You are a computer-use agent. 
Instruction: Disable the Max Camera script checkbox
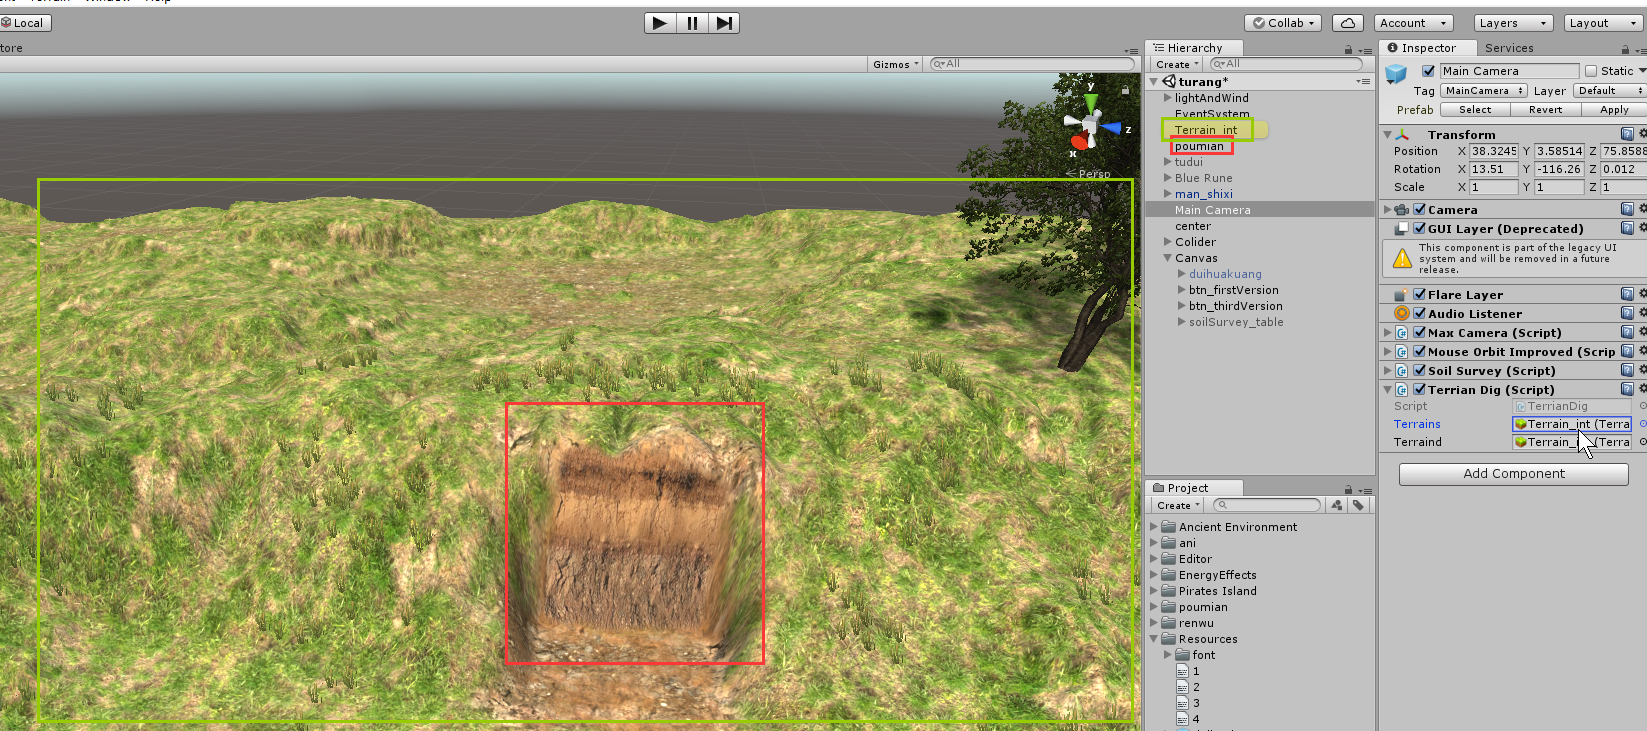(x=1419, y=332)
